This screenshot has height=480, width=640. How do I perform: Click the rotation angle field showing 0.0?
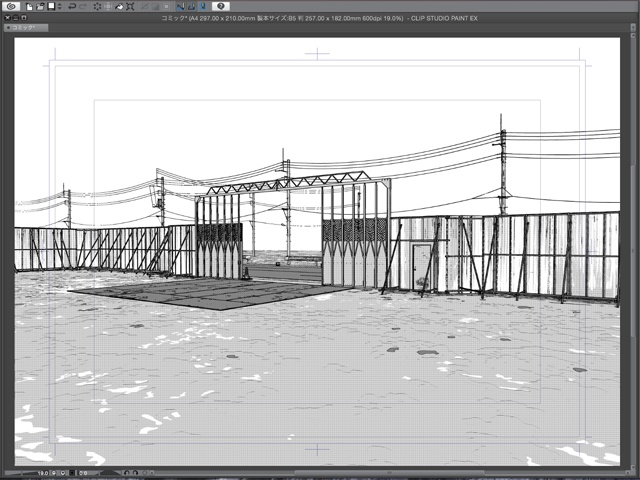tap(83, 473)
